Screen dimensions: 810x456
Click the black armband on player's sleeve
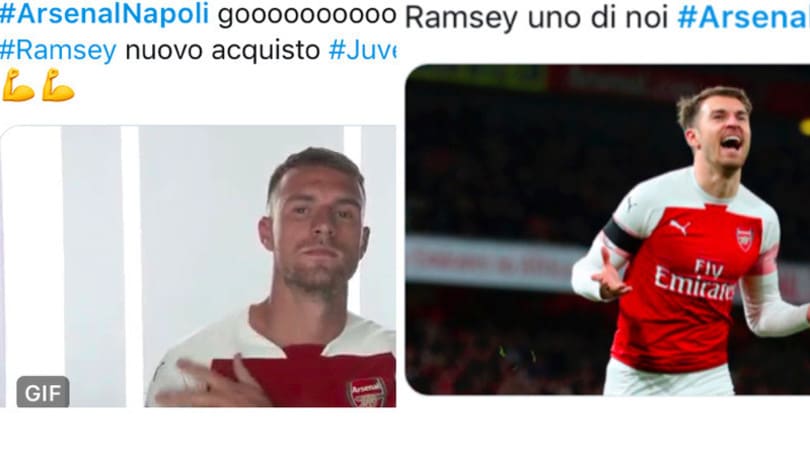pyautogui.click(x=622, y=236)
